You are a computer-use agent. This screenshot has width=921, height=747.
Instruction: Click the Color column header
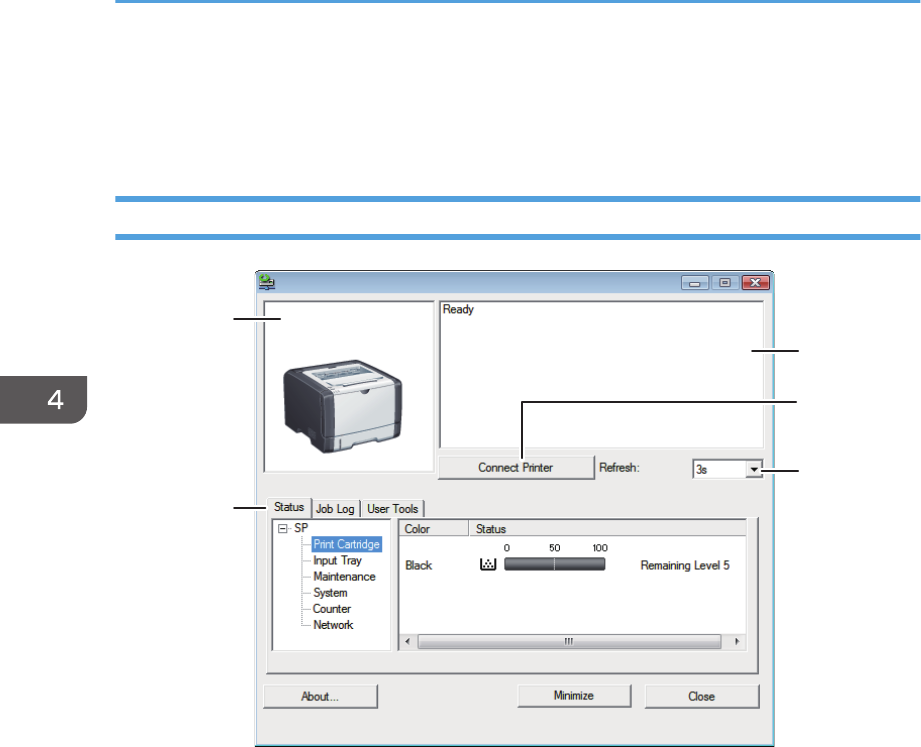[434, 529]
